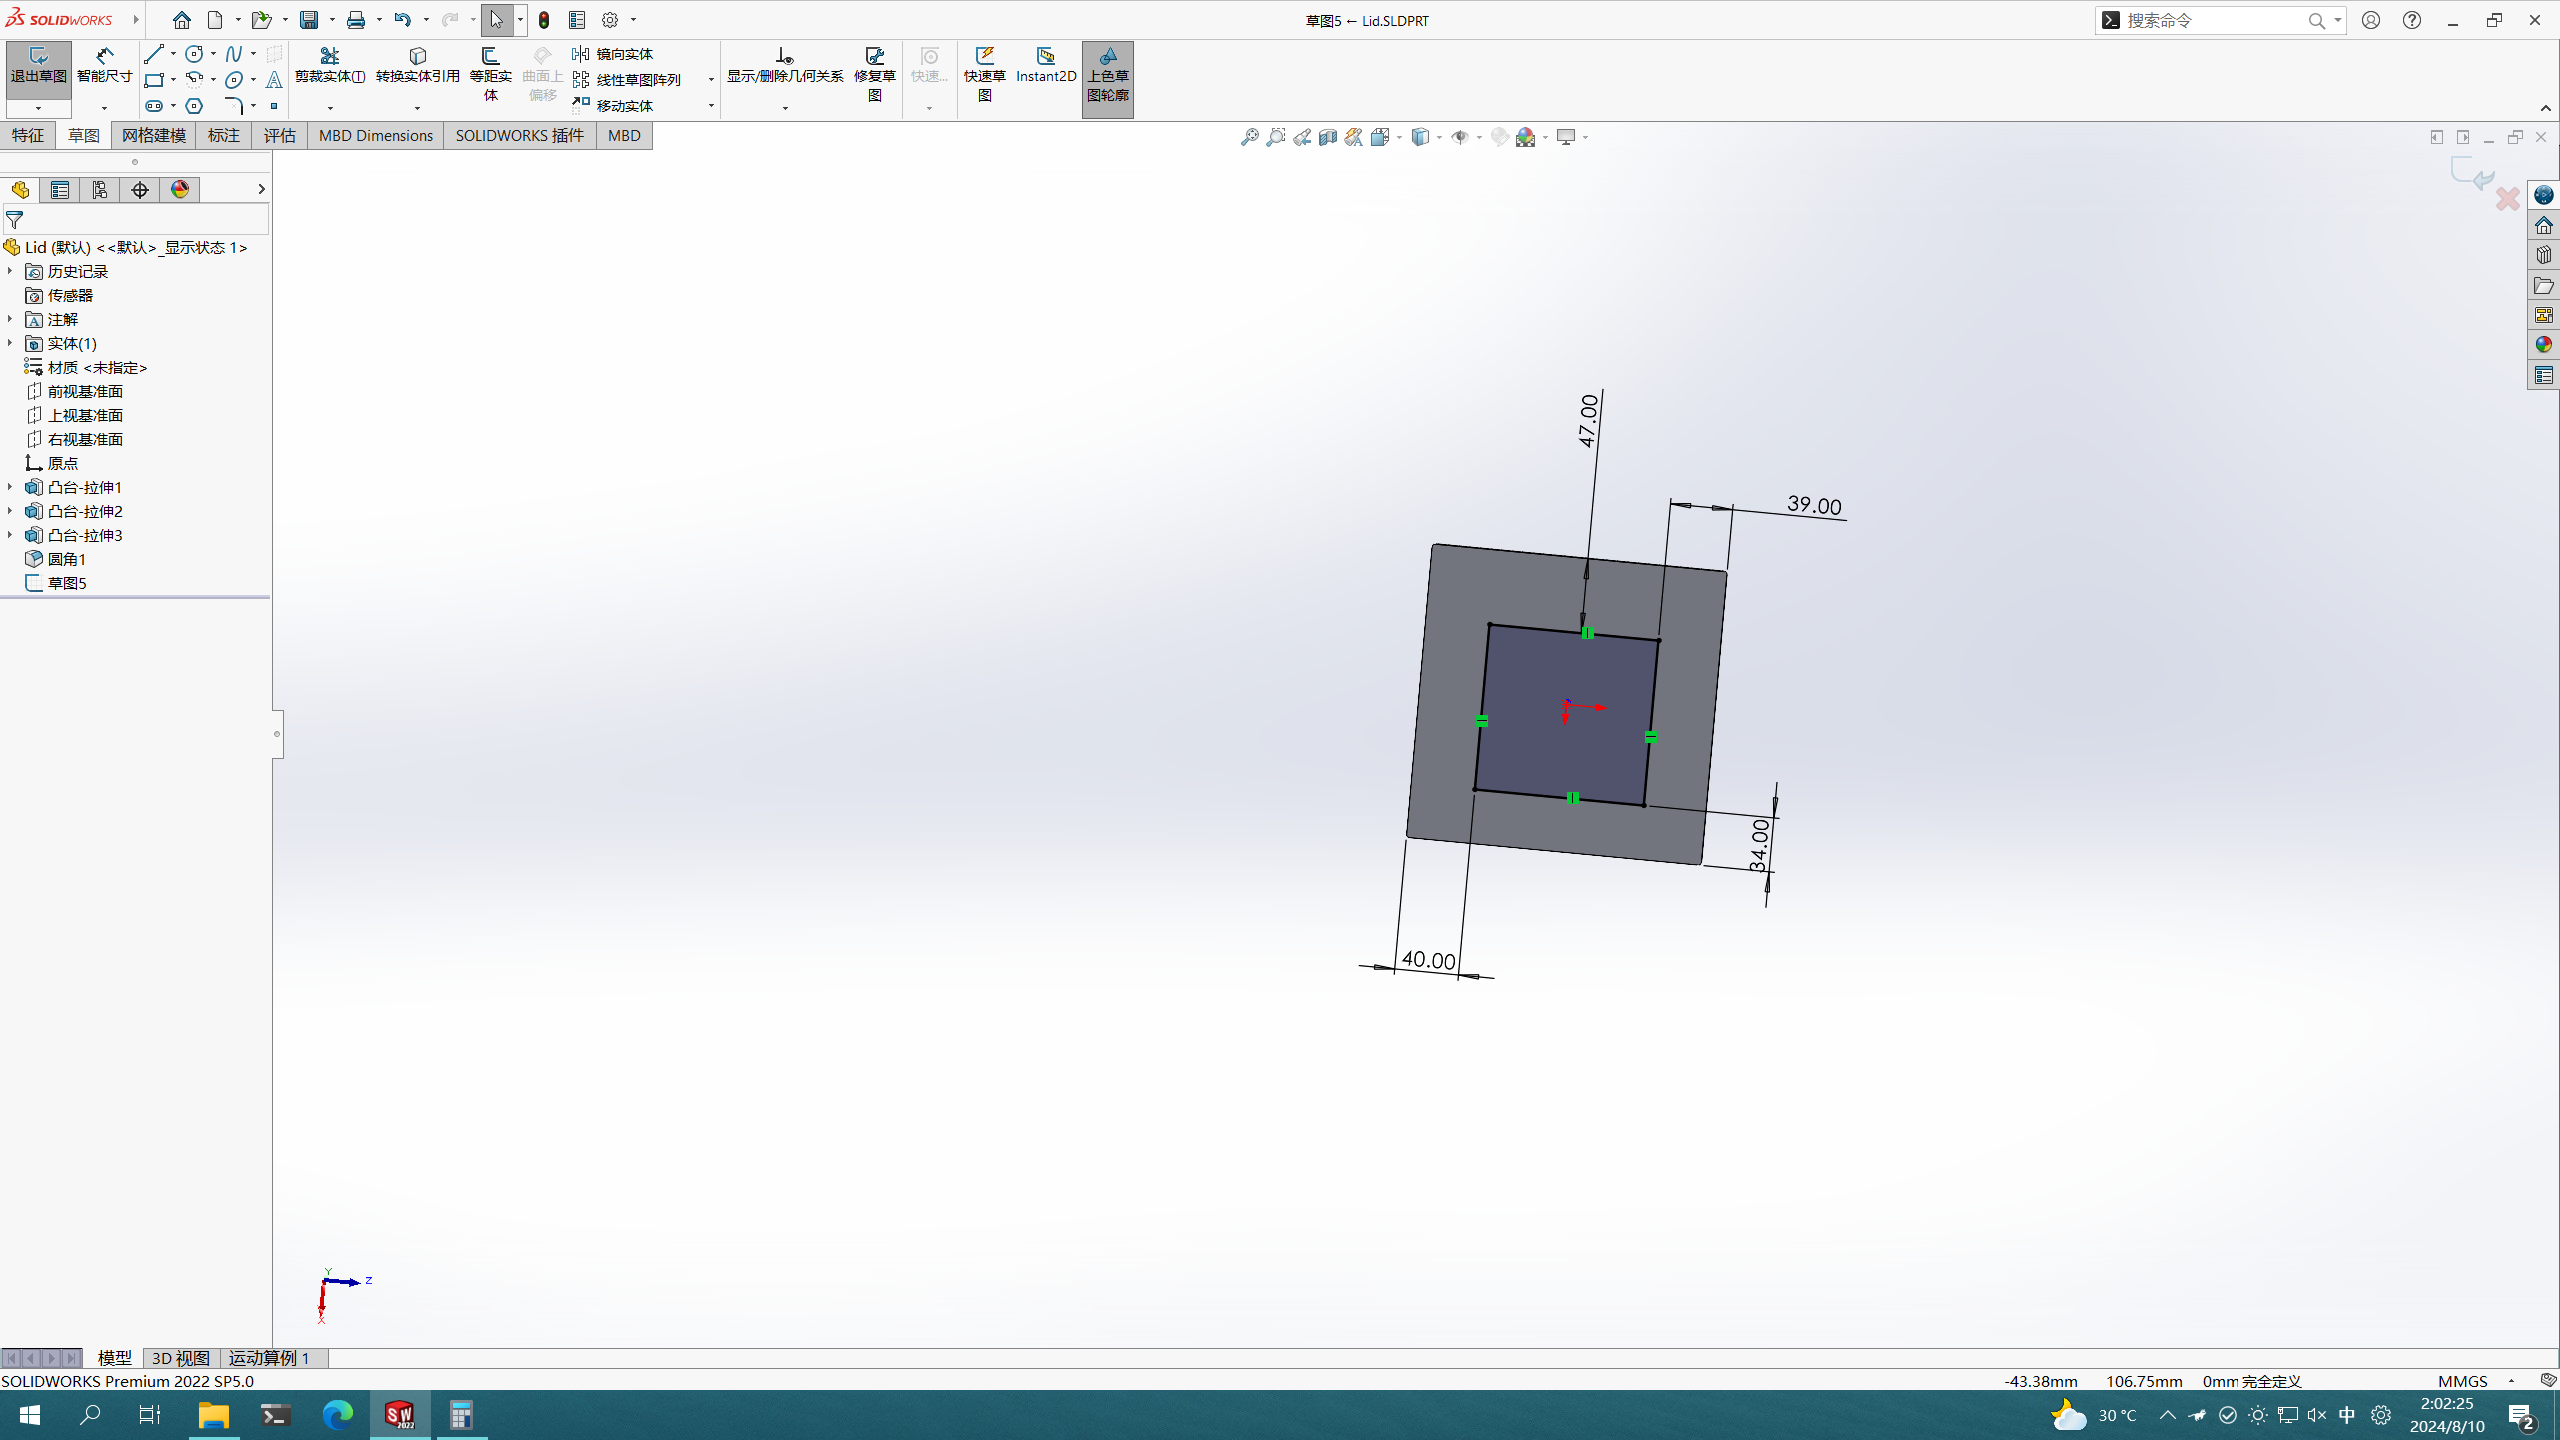Switch to the 评估 (Evaluate) tab

point(279,135)
